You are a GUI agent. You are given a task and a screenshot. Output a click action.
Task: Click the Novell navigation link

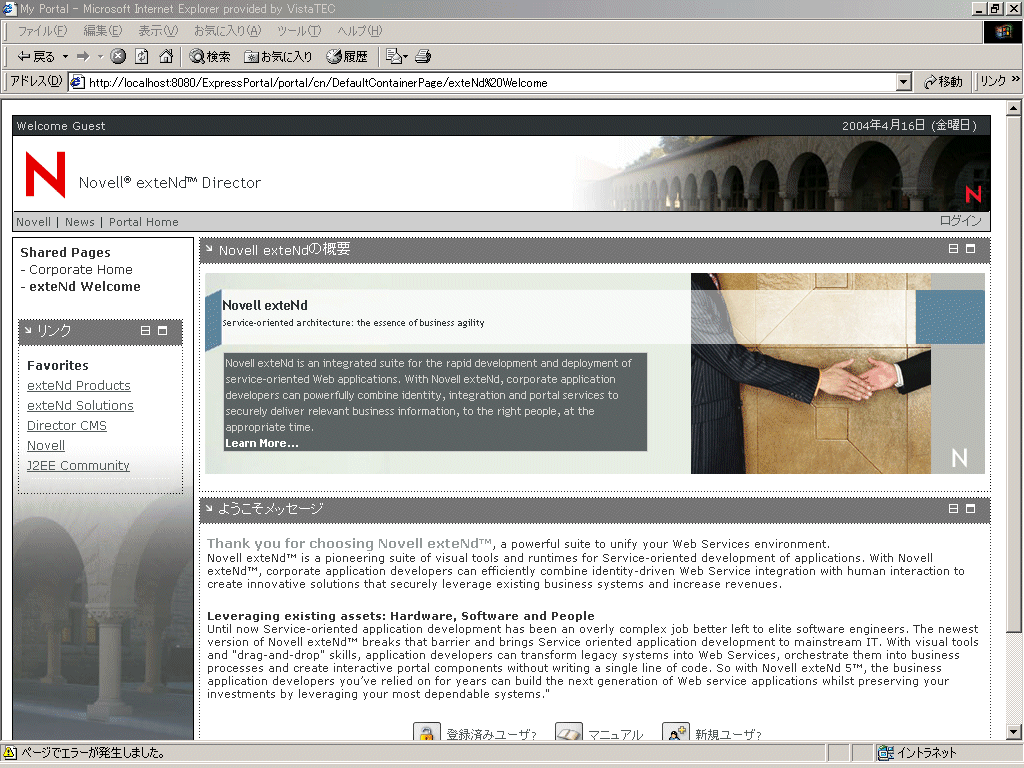[33, 222]
